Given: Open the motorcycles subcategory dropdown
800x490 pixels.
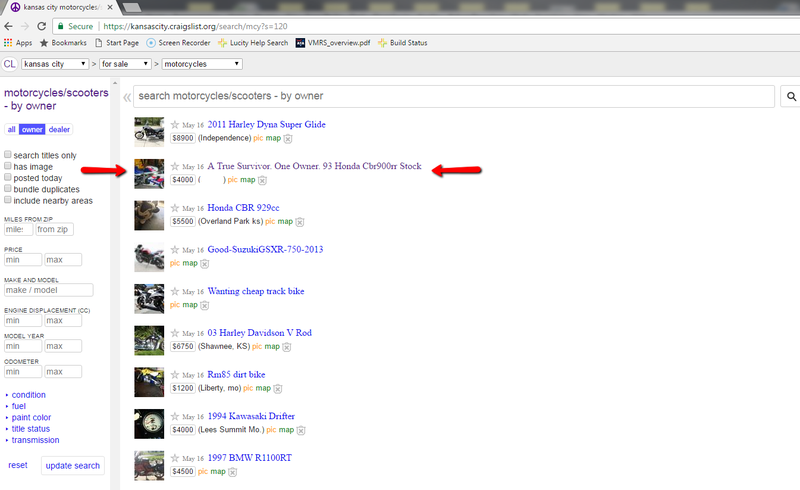Looking at the screenshot, I should click(202, 64).
